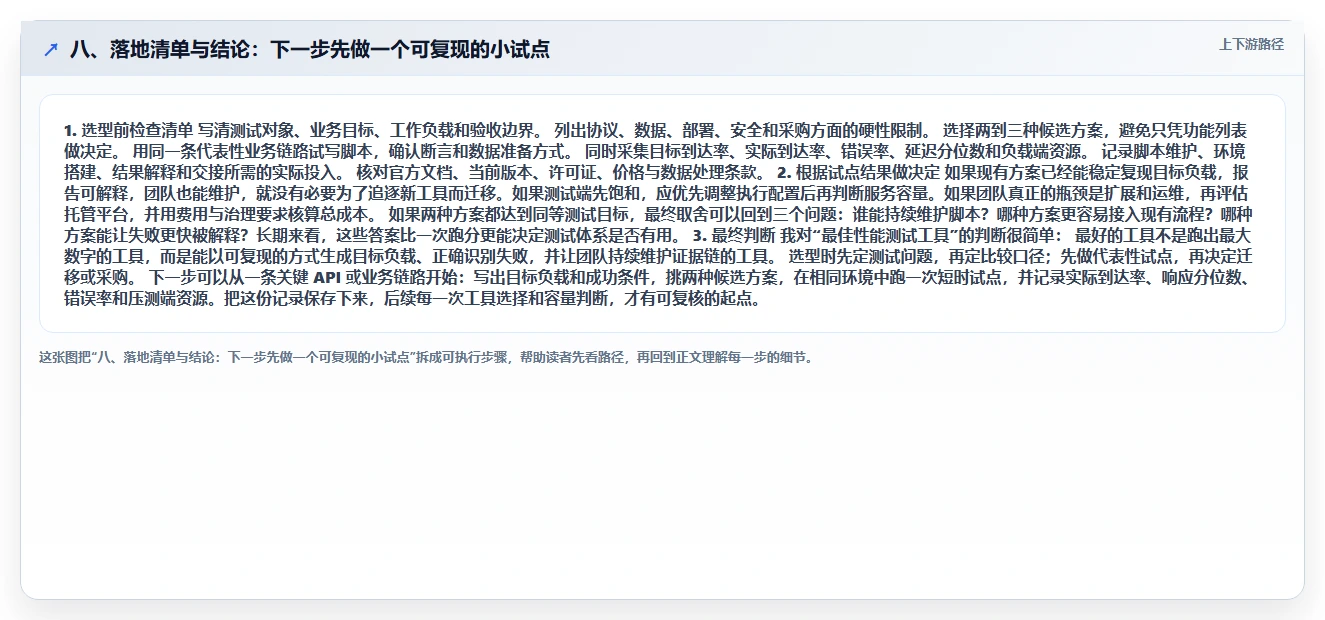Screen dimensions: 1325x620
Task: Click the arrow icon beside the section heading
Action: tap(51, 50)
